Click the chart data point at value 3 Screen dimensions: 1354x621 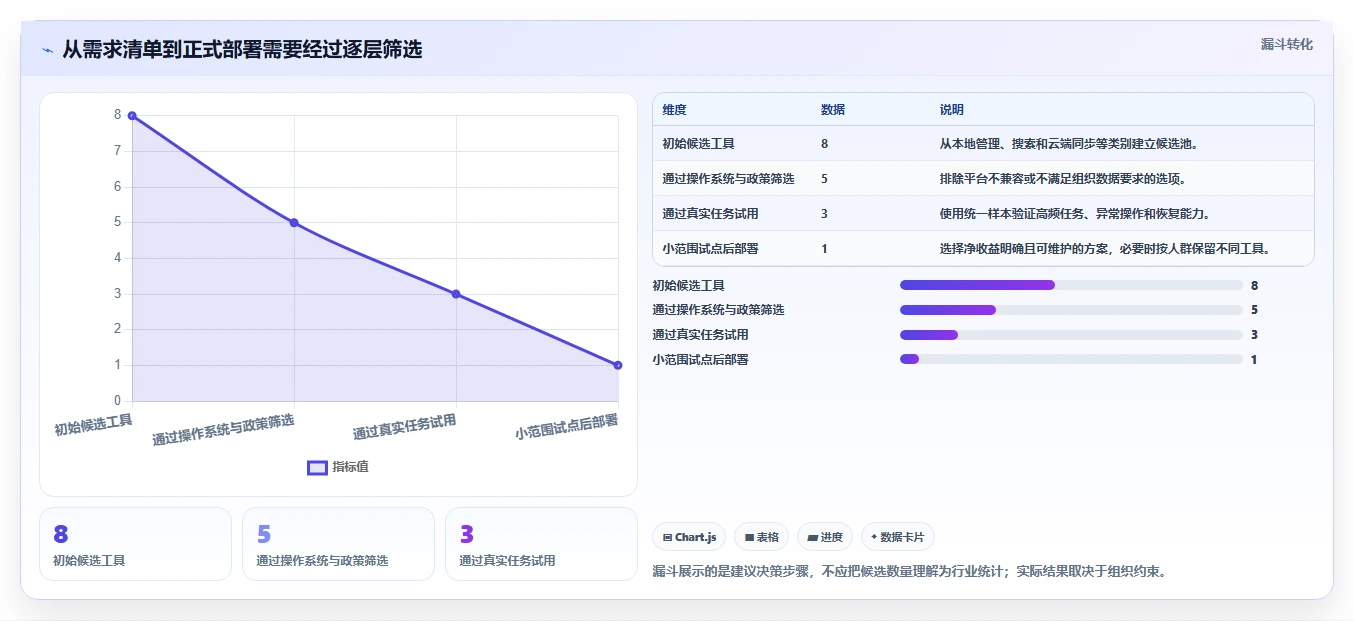coord(456,294)
